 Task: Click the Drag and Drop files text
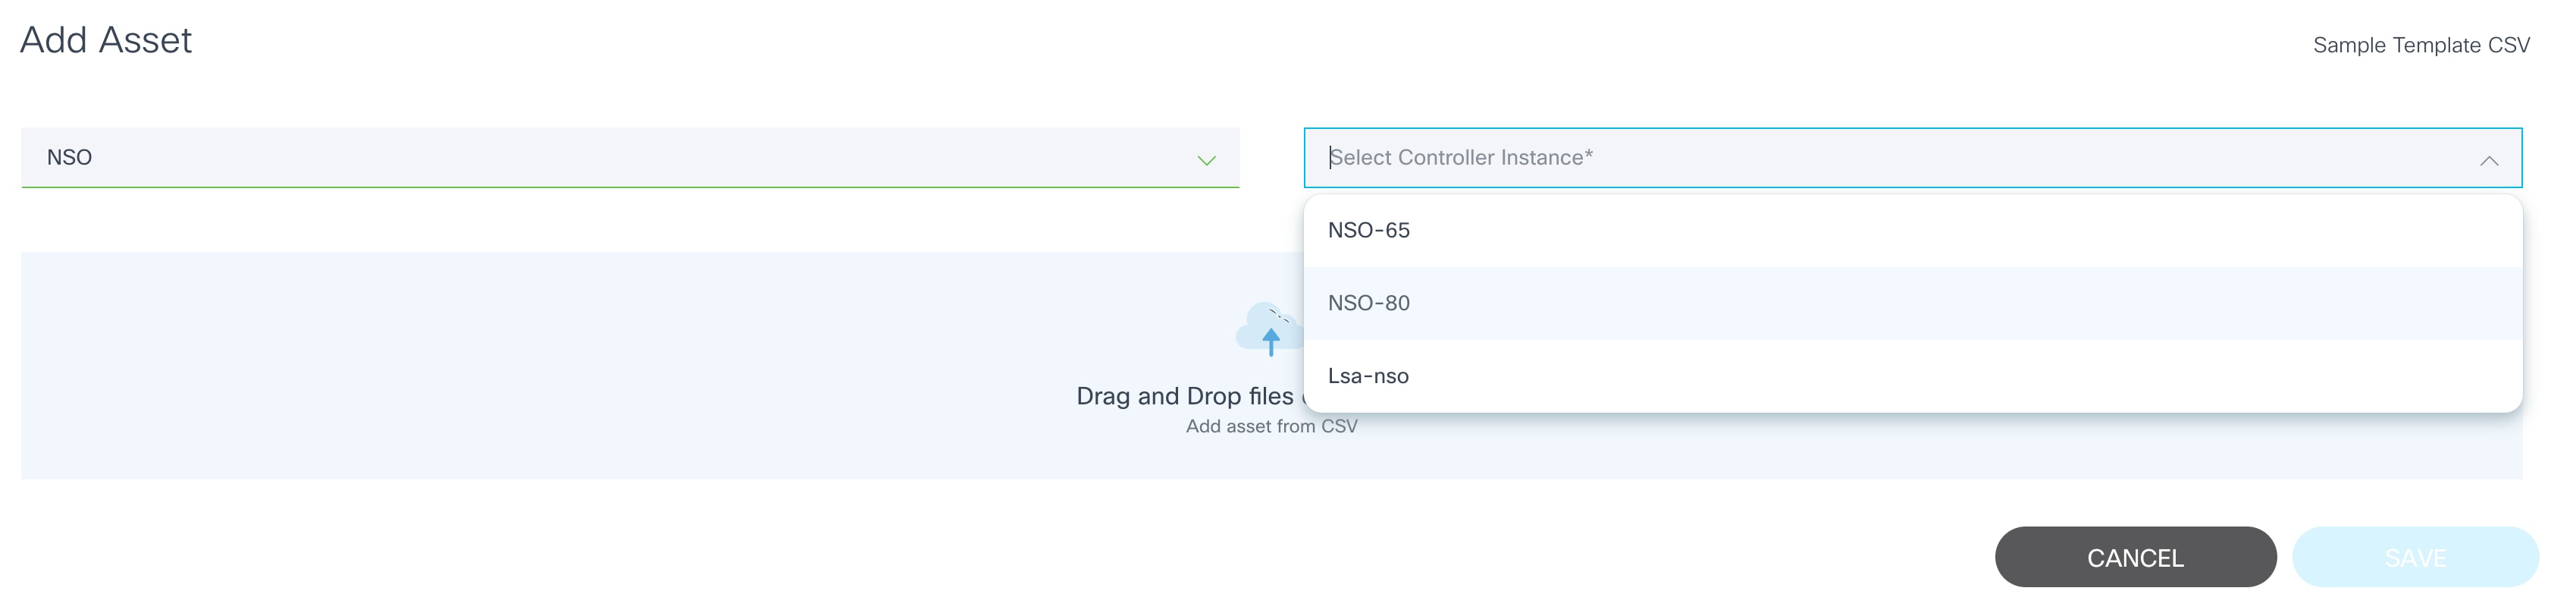(x=1184, y=396)
